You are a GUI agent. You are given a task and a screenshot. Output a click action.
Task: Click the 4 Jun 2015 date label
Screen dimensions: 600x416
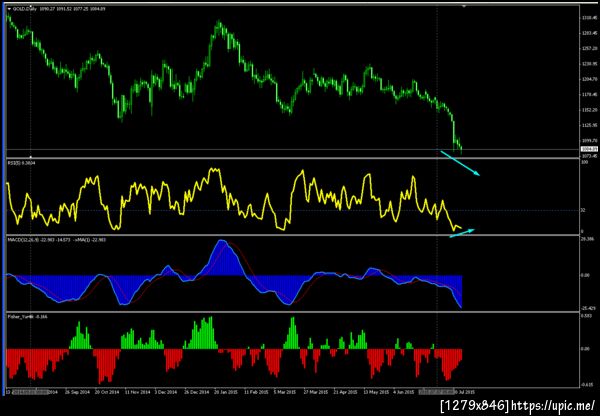404,392
